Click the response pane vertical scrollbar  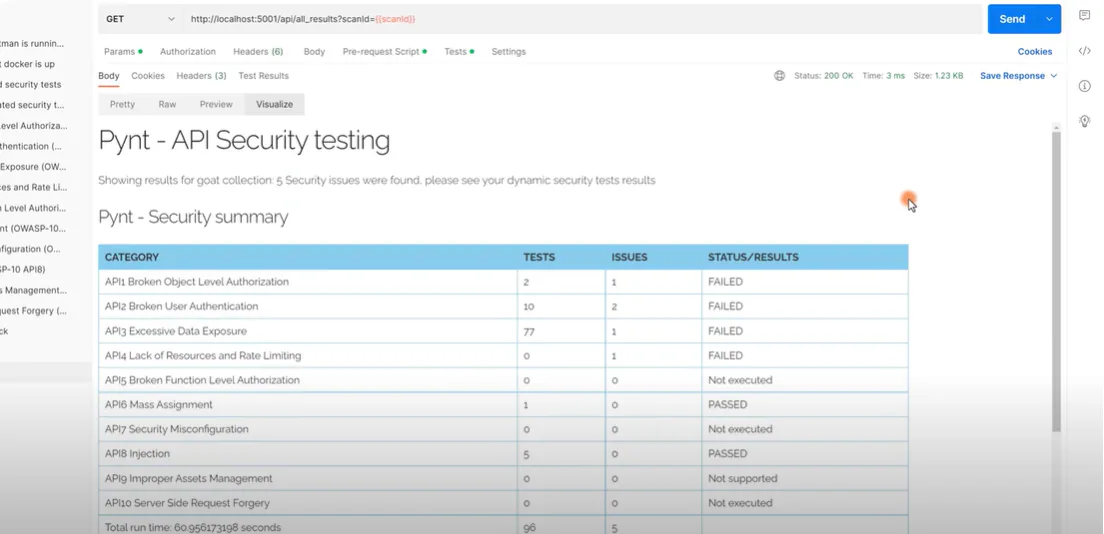(1056, 282)
